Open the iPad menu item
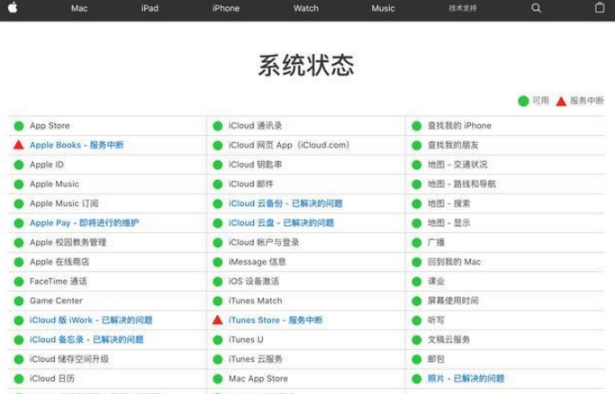This screenshot has height=394, width=615. (x=150, y=8)
